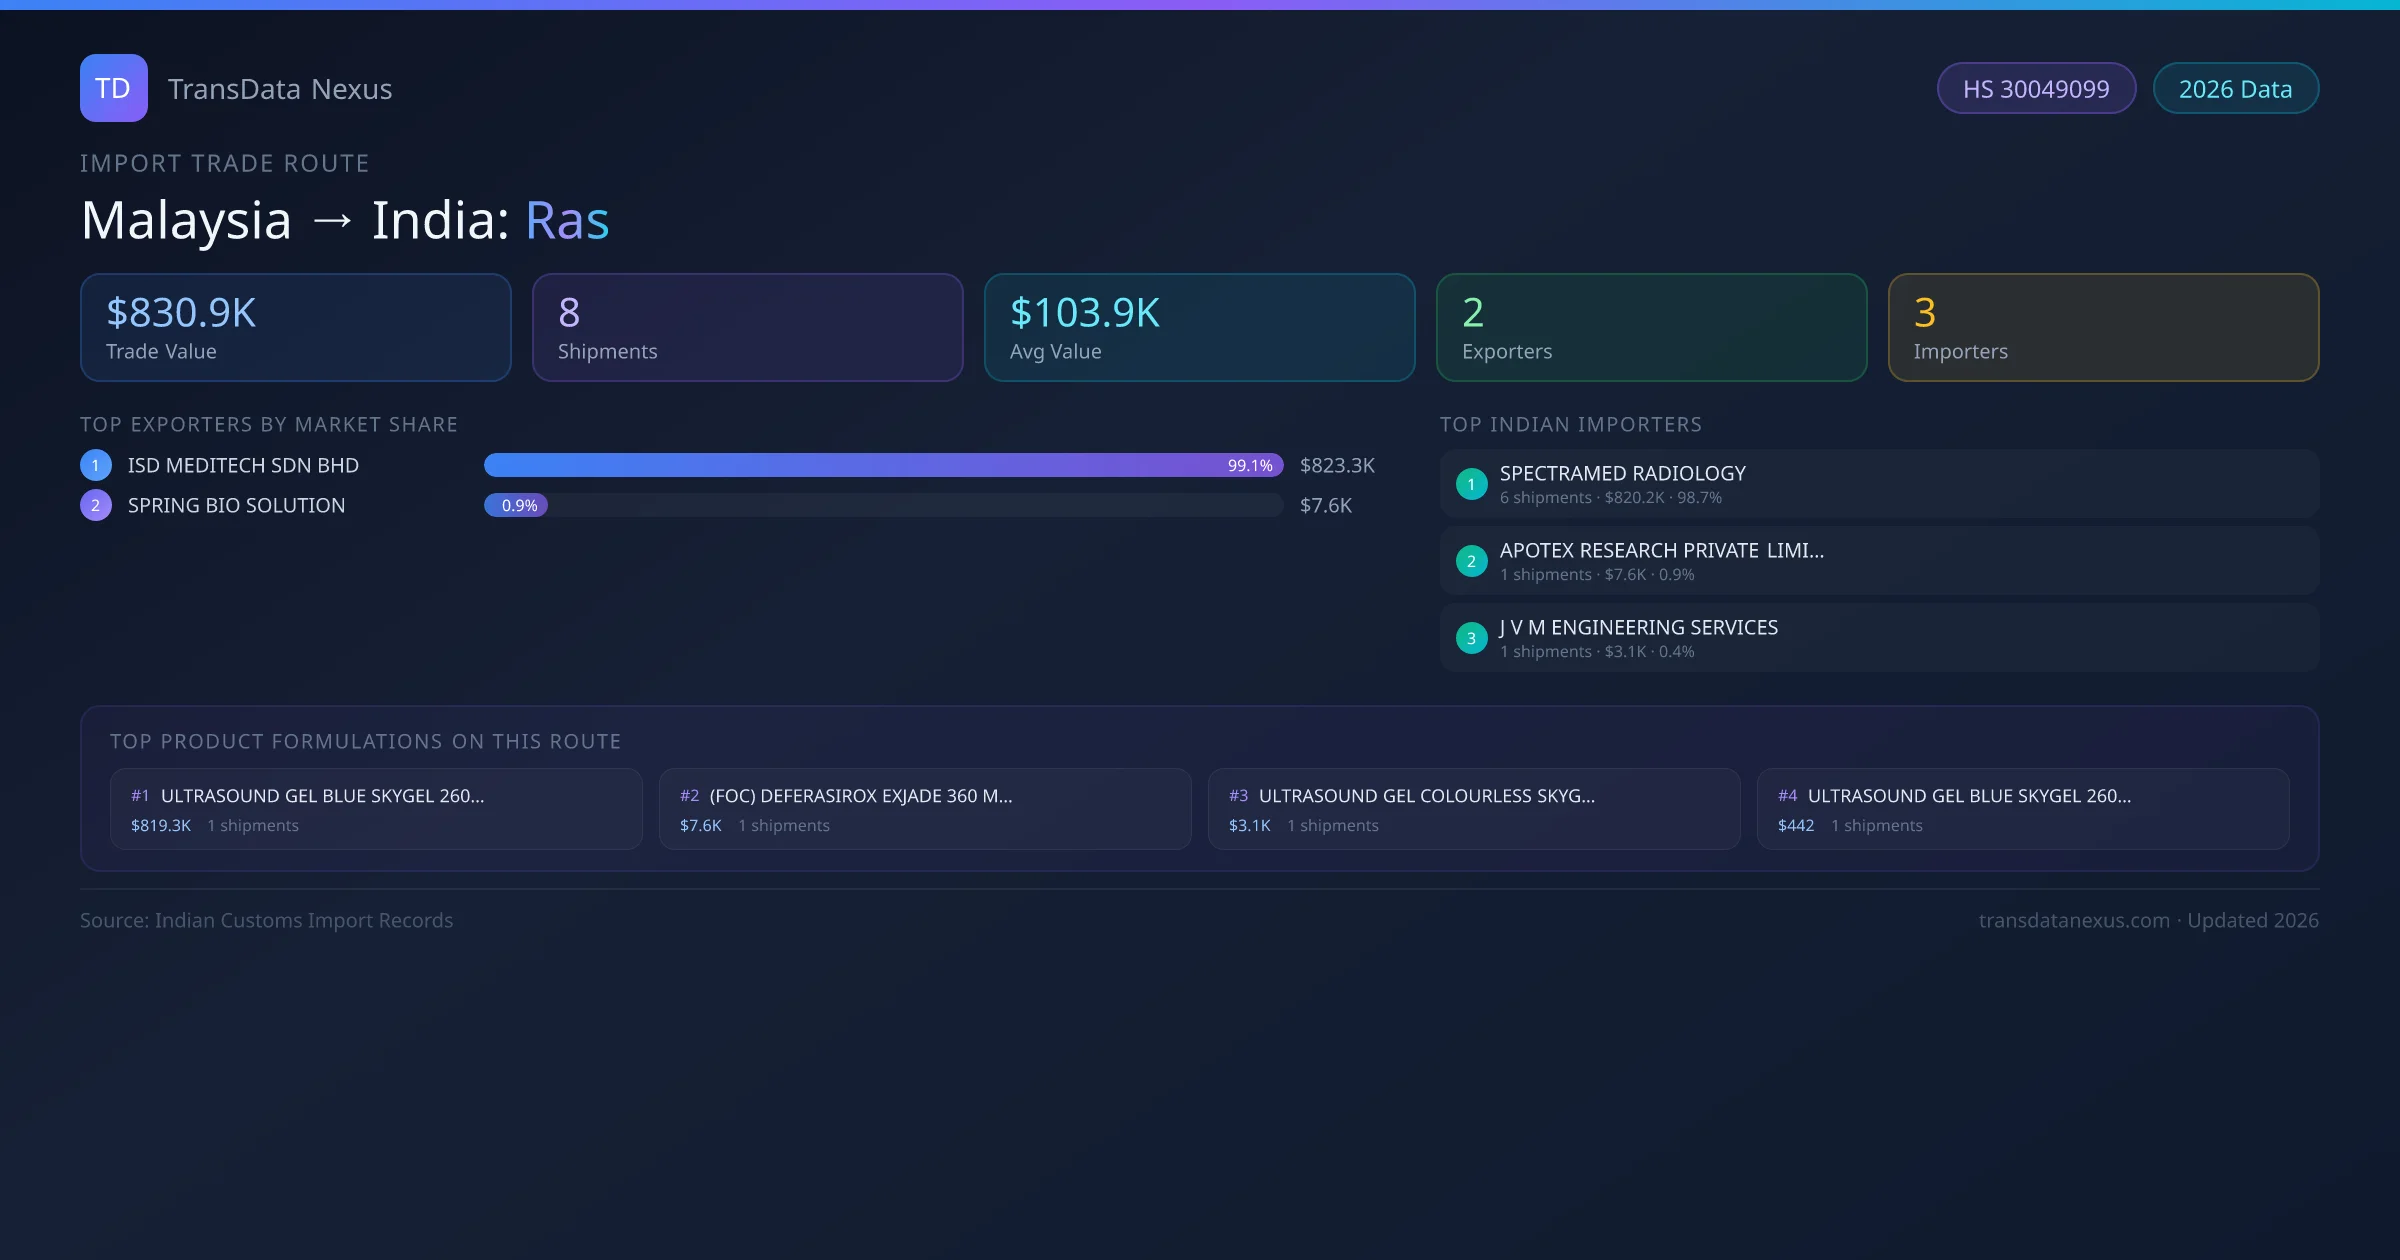The width and height of the screenshot is (2400, 1260).
Task: Open #1 Ultrasound Gel Blue Skygel formulation
Action: tap(376, 809)
